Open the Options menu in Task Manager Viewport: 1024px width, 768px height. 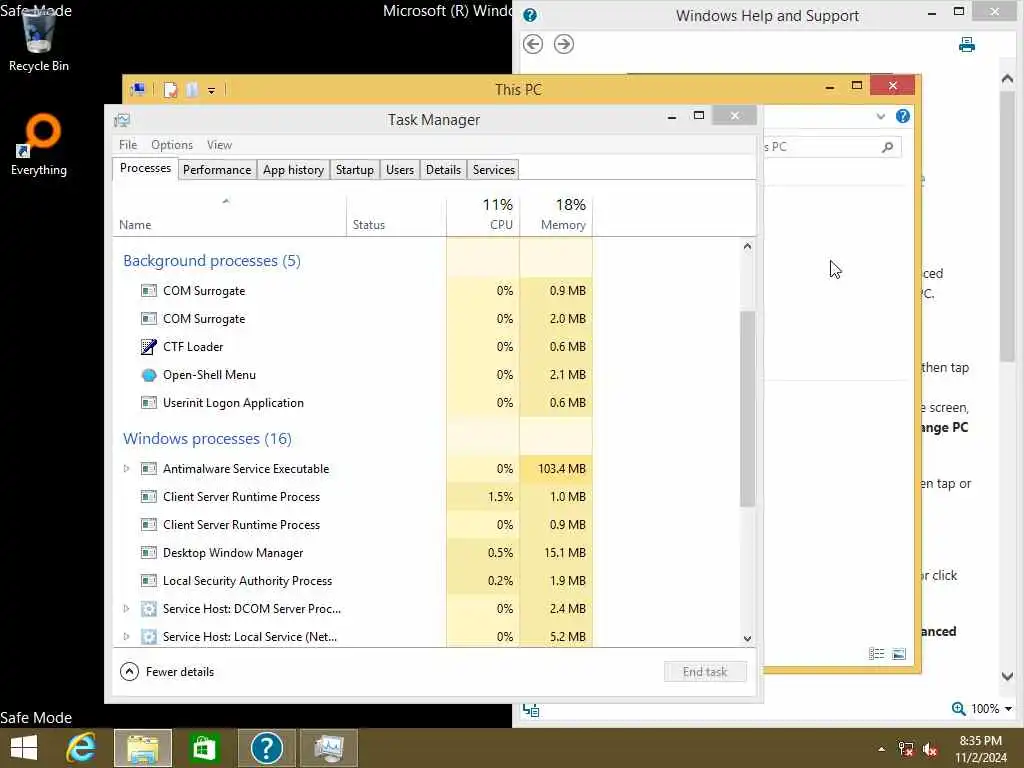pyautogui.click(x=172, y=145)
